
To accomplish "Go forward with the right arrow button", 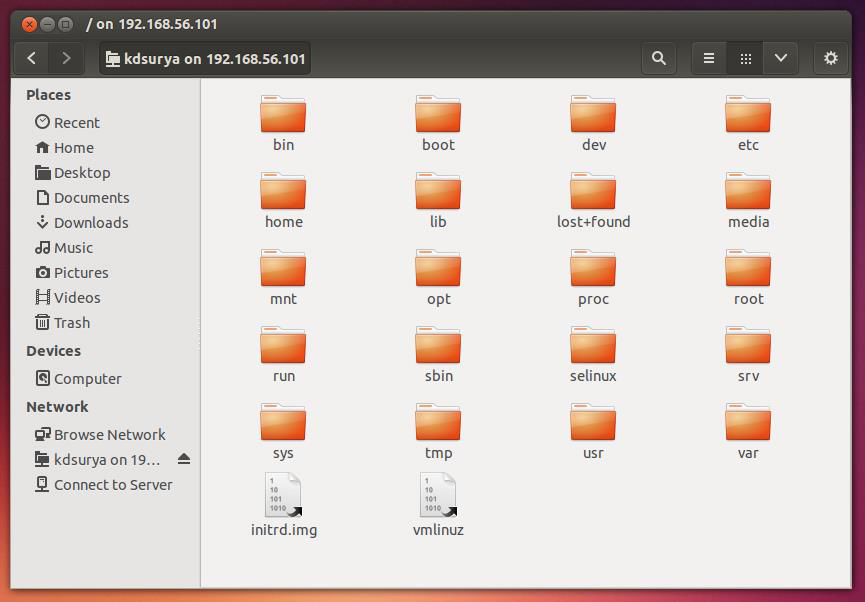I will 66,59.
